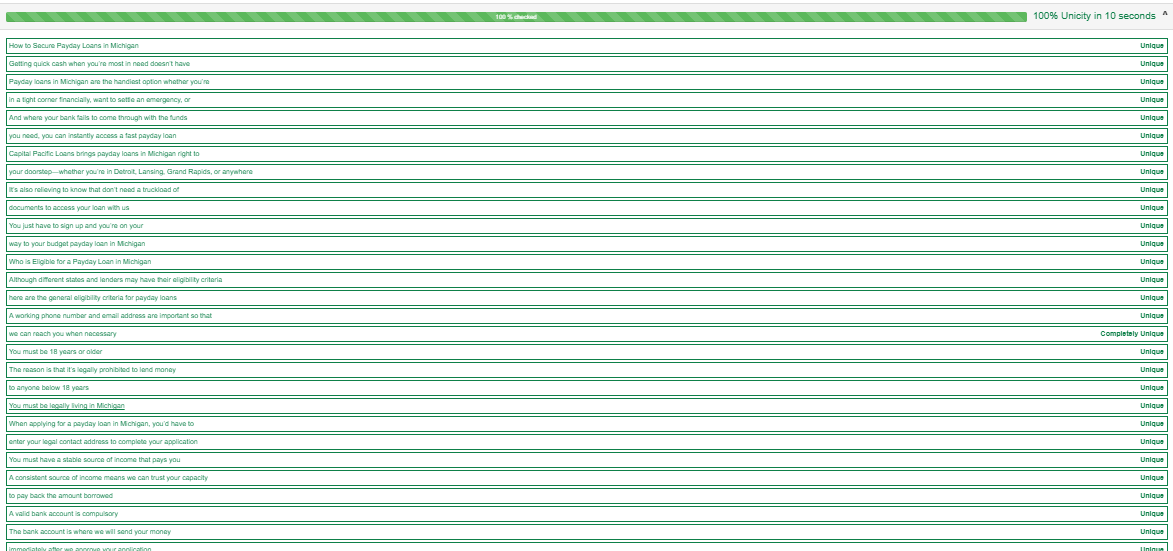The height and width of the screenshot is (551, 1173).
Task: Select 'way to your budget payday loan in Michigan'
Action: [586, 244]
